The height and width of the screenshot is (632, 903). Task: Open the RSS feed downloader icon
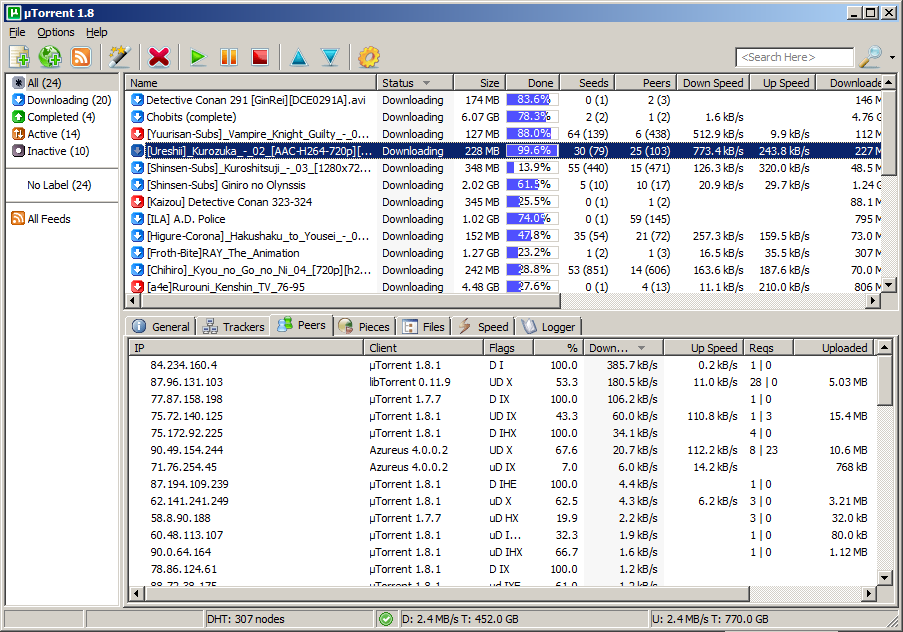coord(81,57)
